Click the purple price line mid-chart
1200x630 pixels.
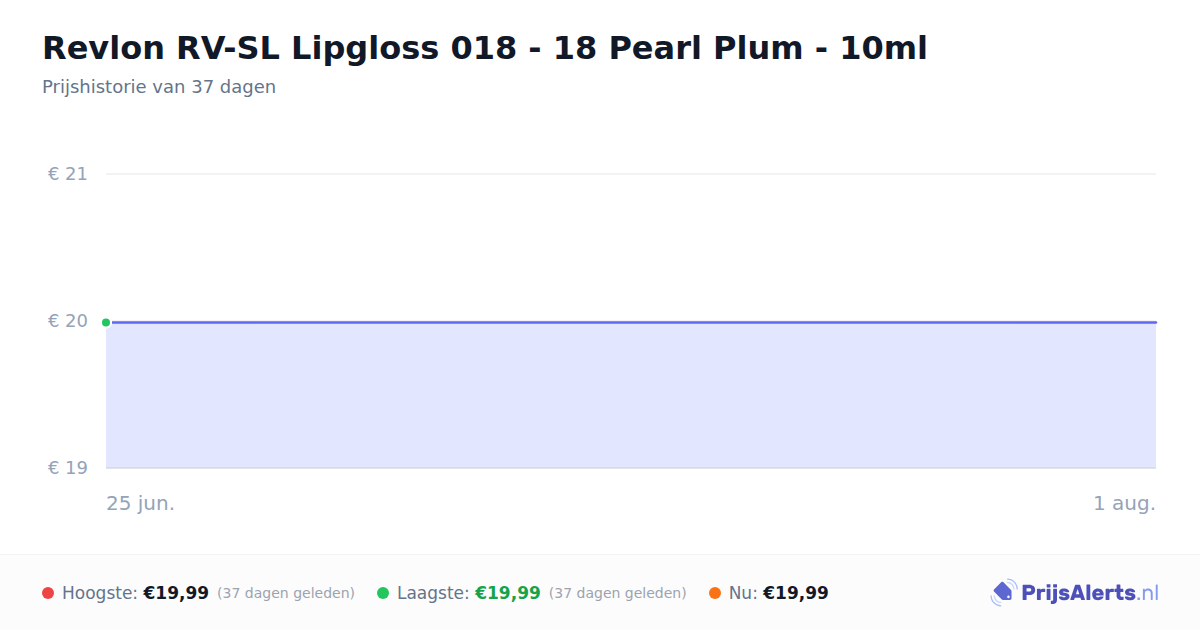(x=631, y=322)
